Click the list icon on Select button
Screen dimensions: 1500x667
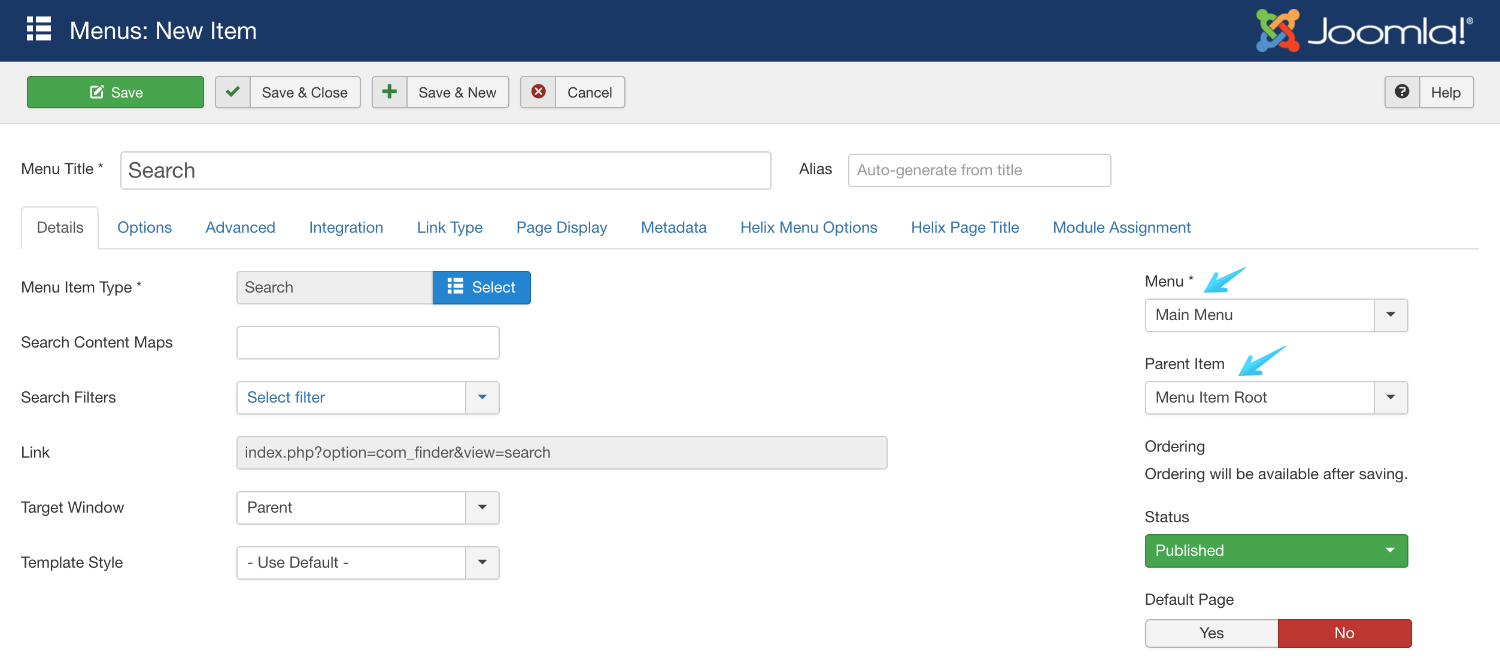[455, 287]
